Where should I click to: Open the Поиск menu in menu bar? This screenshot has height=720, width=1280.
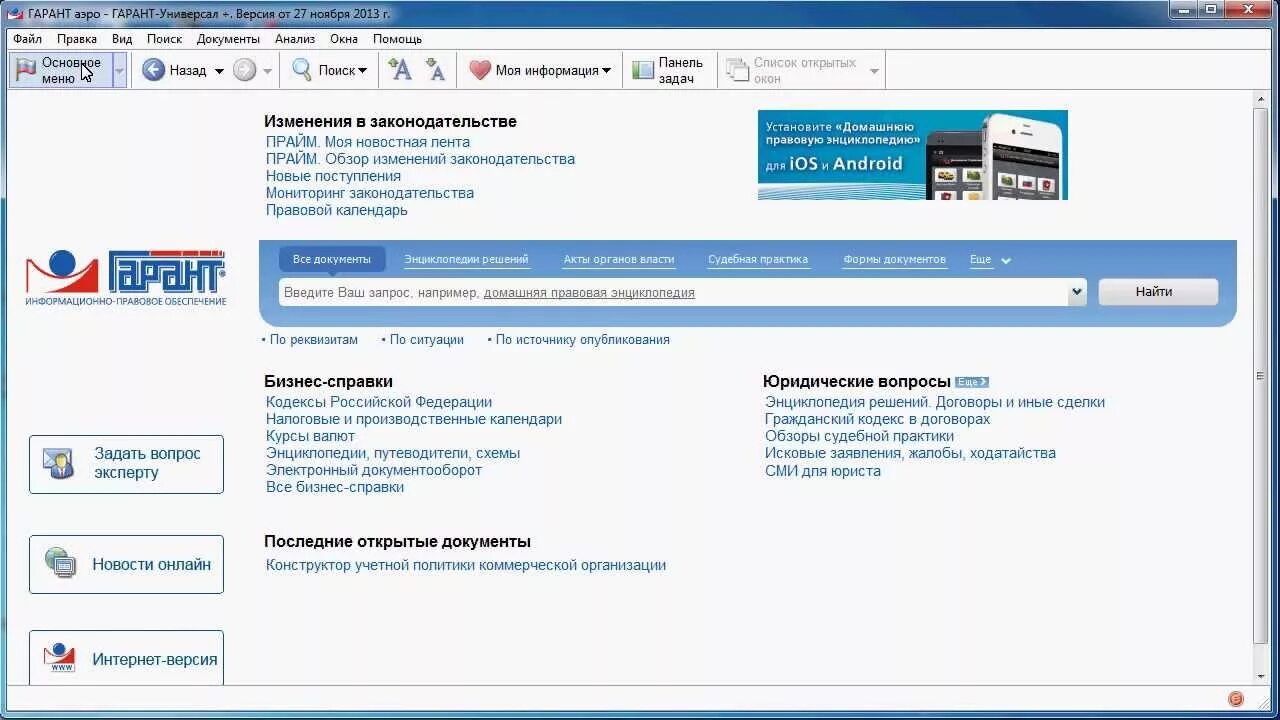pos(164,39)
